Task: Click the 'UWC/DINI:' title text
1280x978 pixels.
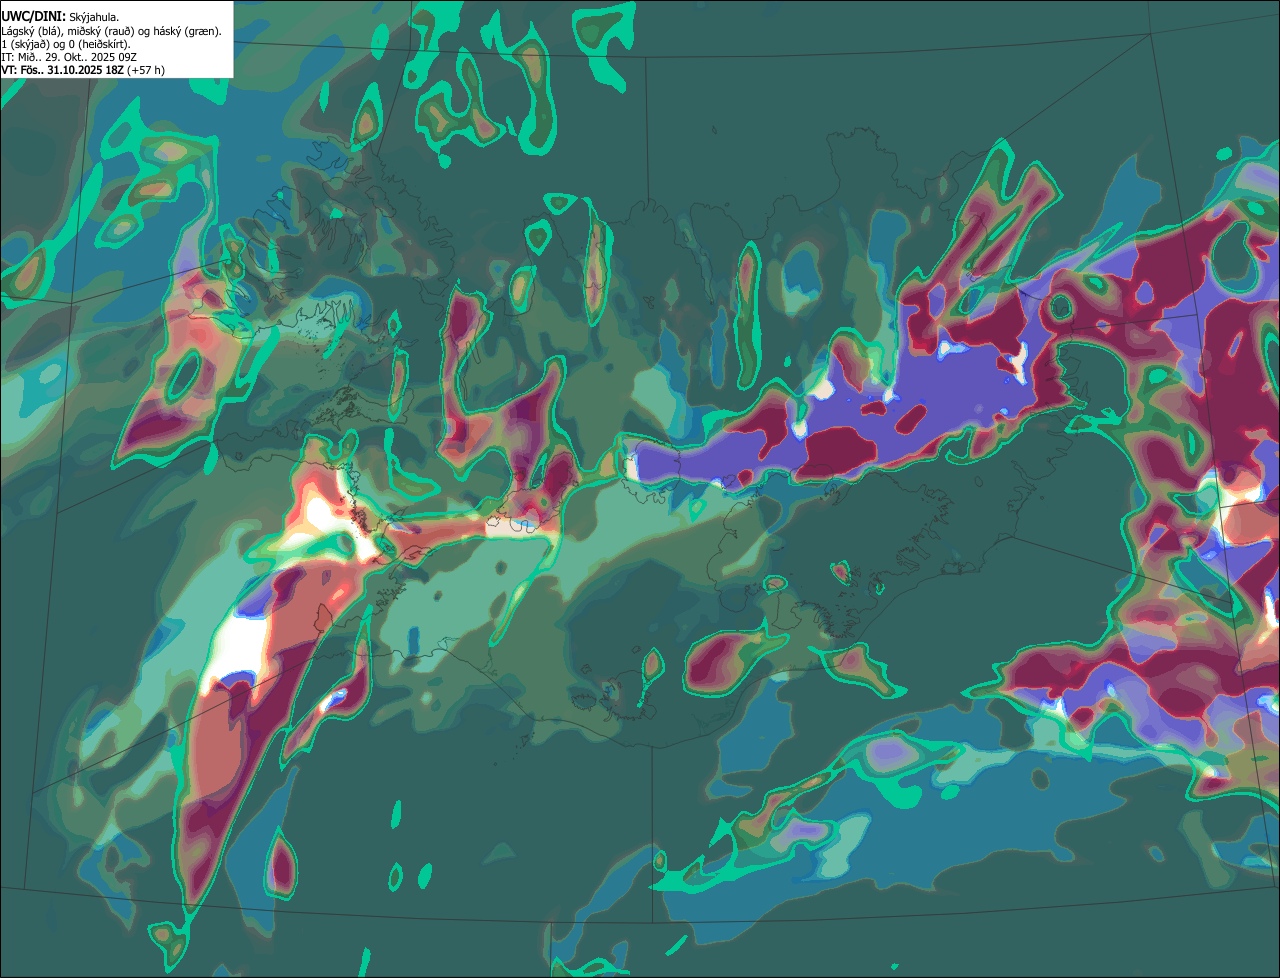Action: coord(34,17)
